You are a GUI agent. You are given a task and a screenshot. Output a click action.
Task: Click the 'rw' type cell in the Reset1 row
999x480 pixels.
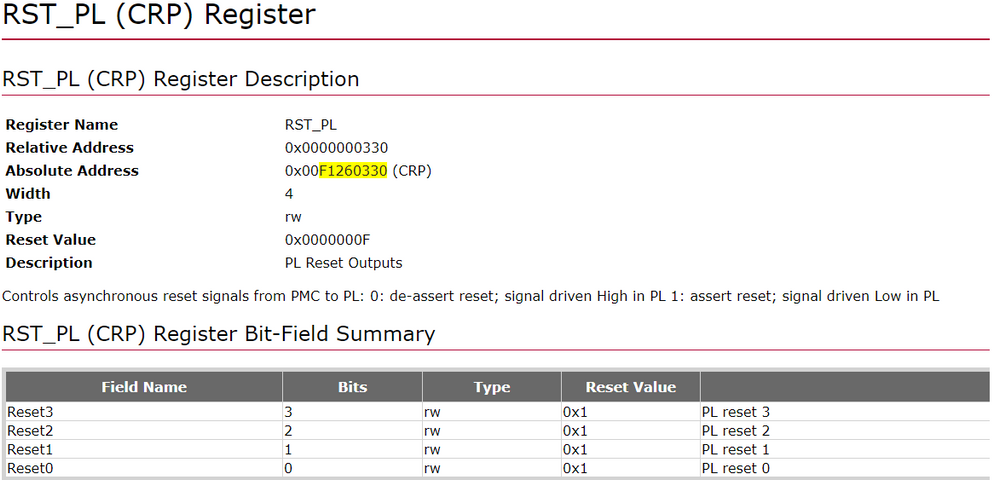coord(492,449)
